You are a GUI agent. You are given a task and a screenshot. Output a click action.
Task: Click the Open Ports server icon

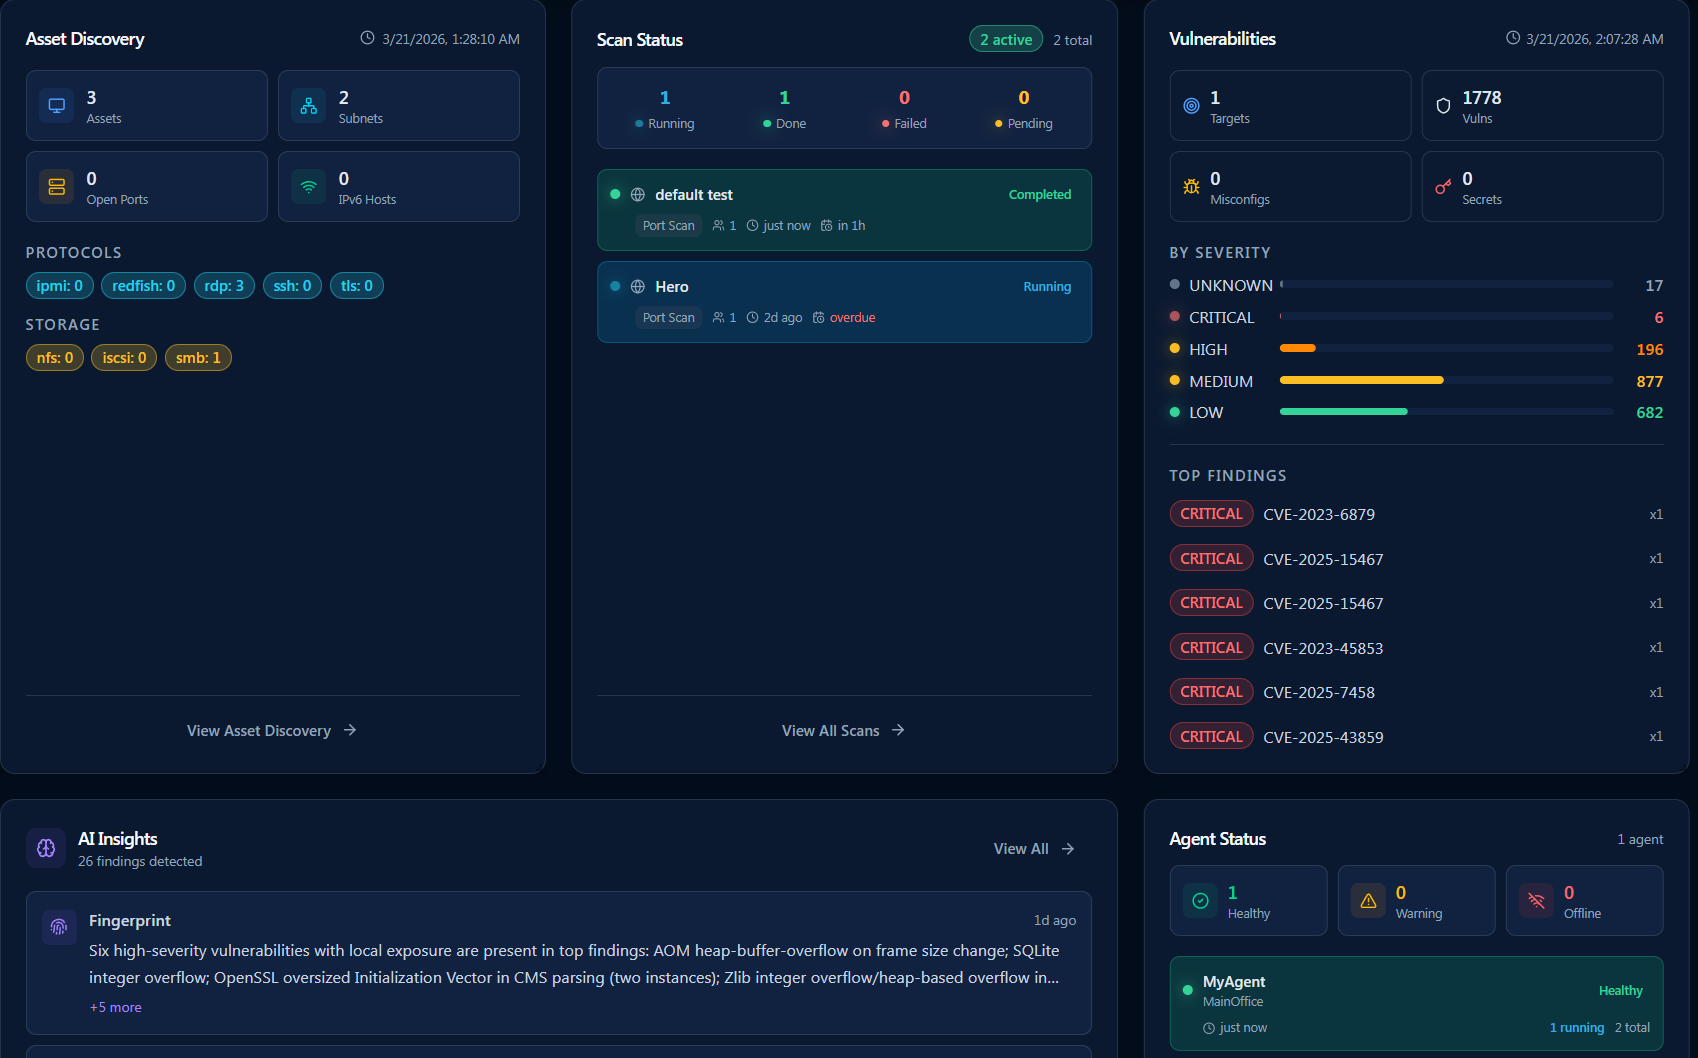(x=57, y=186)
